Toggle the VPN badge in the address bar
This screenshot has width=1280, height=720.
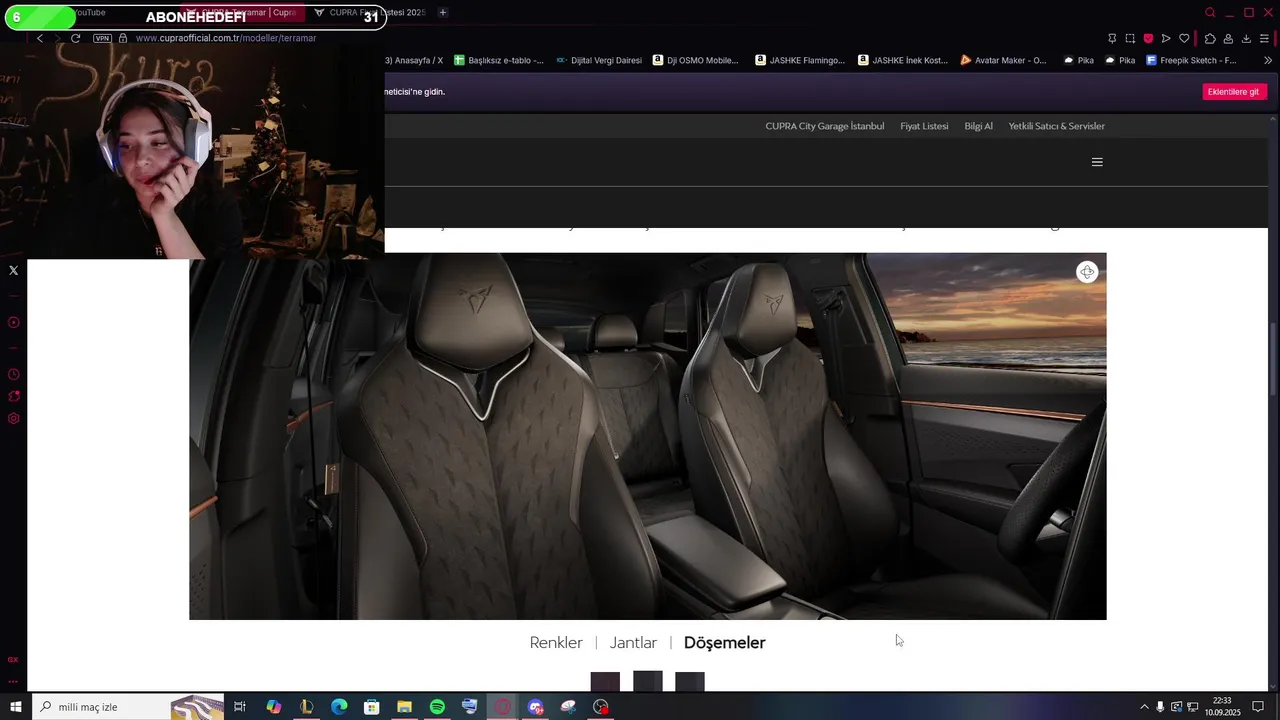click(102, 38)
